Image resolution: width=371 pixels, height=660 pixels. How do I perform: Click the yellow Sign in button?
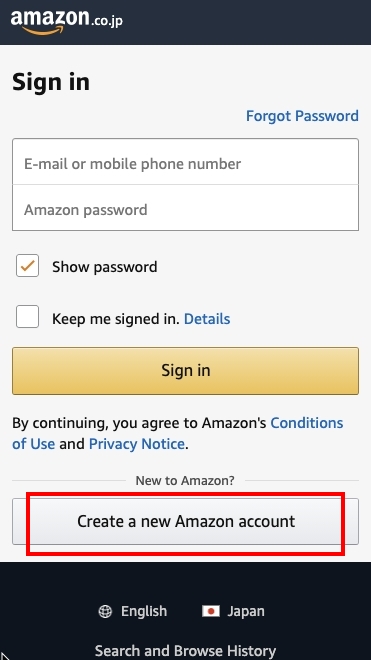pos(185,371)
